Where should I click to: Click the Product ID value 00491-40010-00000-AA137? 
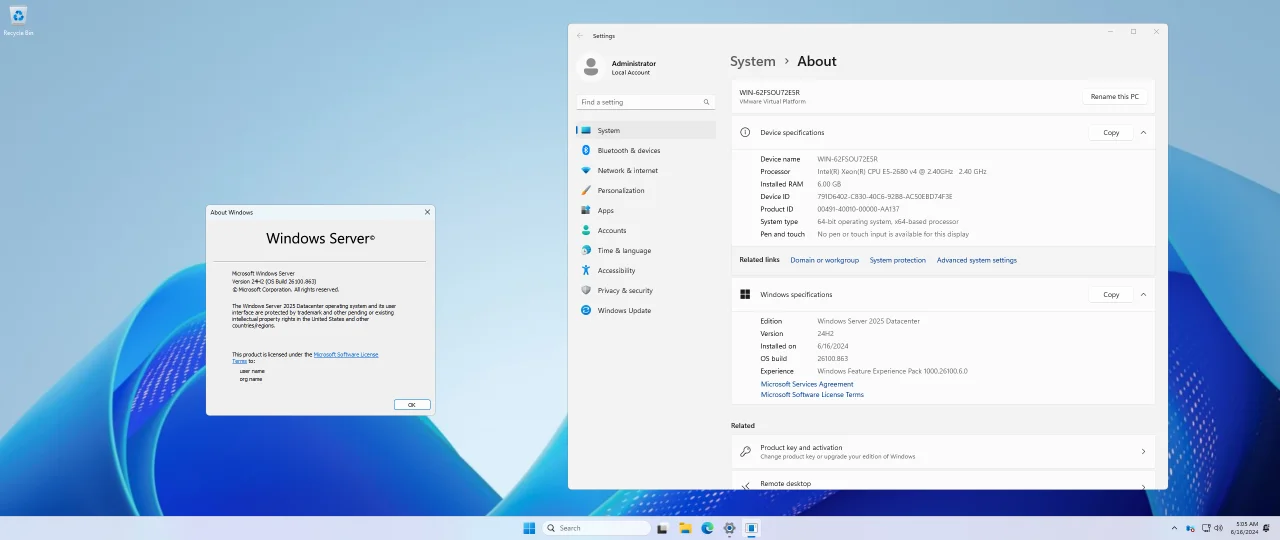(x=858, y=209)
